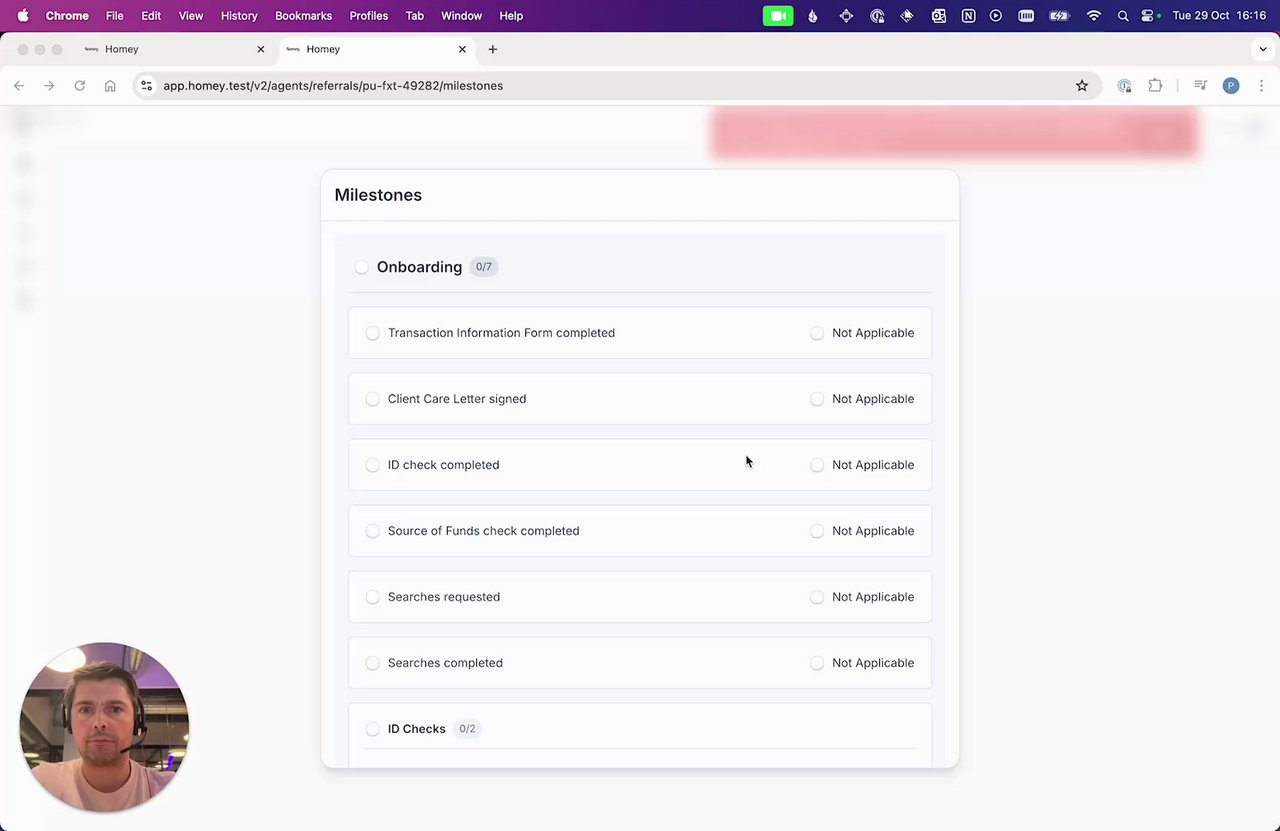The image size is (1280, 831).
Task: Open the Window menu
Action: pos(461,16)
